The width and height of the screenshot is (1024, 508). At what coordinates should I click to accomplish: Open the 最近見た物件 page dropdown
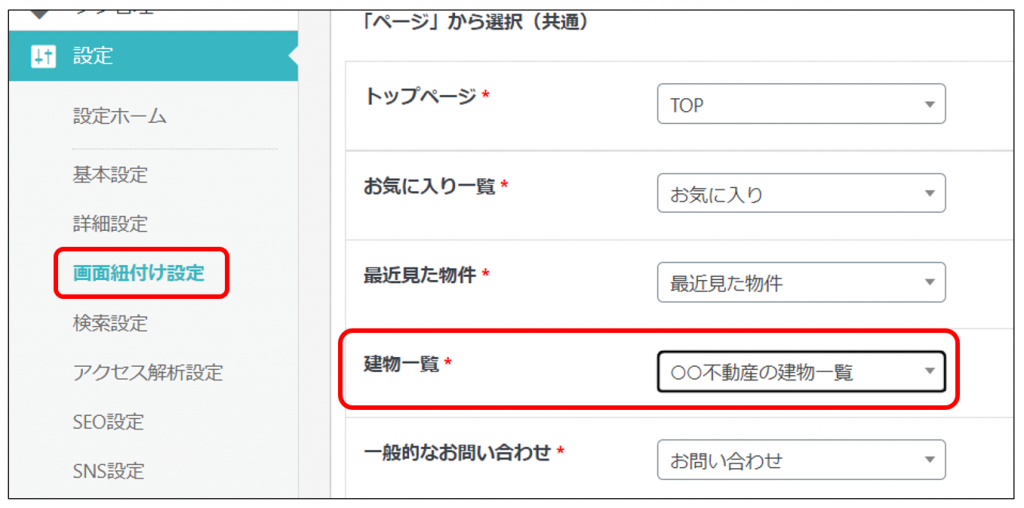pyautogui.click(x=800, y=283)
